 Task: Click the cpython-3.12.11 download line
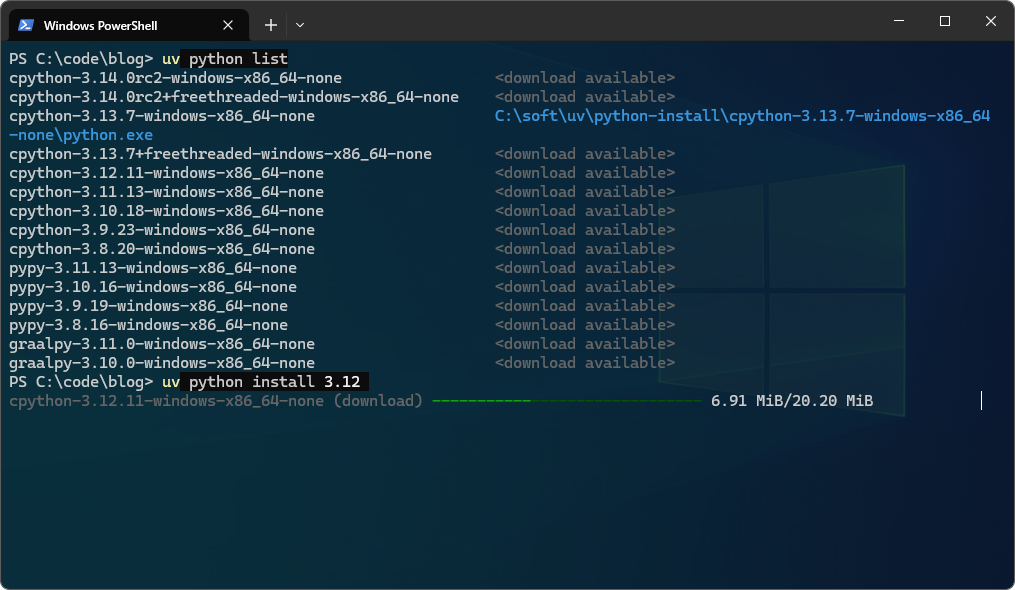tap(216, 400)
